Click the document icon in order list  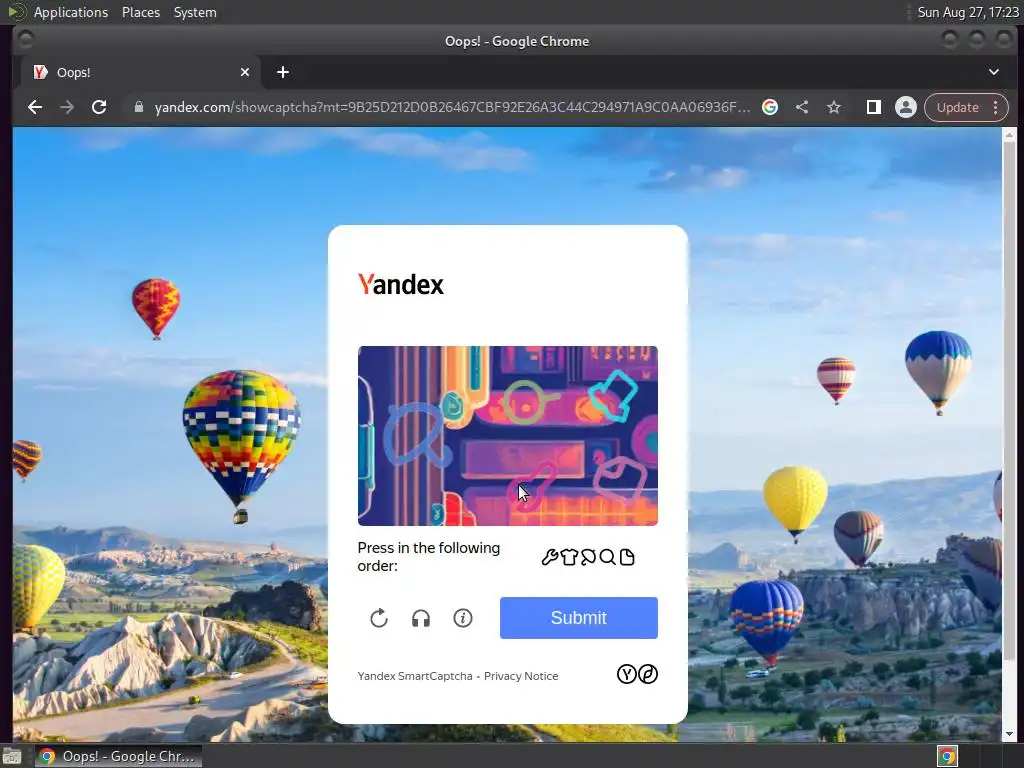pyautogui.click(x=627, y=557)
